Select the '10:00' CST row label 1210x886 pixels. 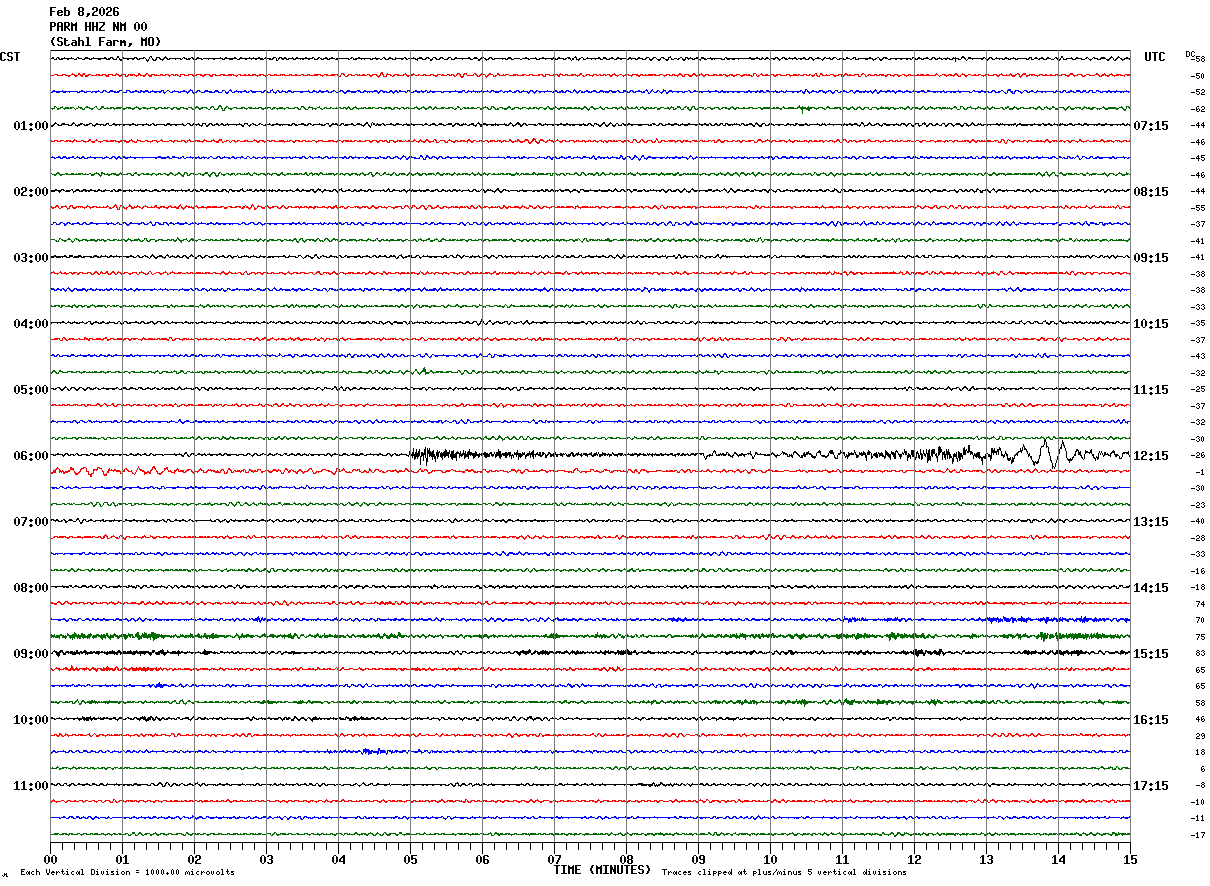click(x=31, y=720)
